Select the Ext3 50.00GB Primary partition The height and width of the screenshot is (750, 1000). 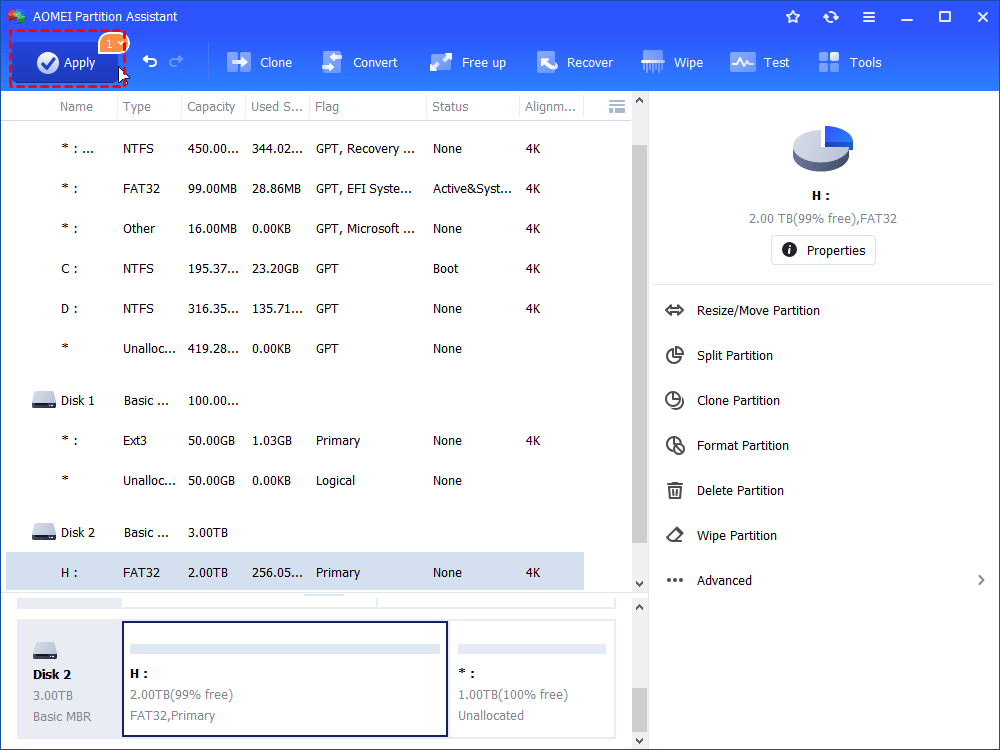[295, 441]
